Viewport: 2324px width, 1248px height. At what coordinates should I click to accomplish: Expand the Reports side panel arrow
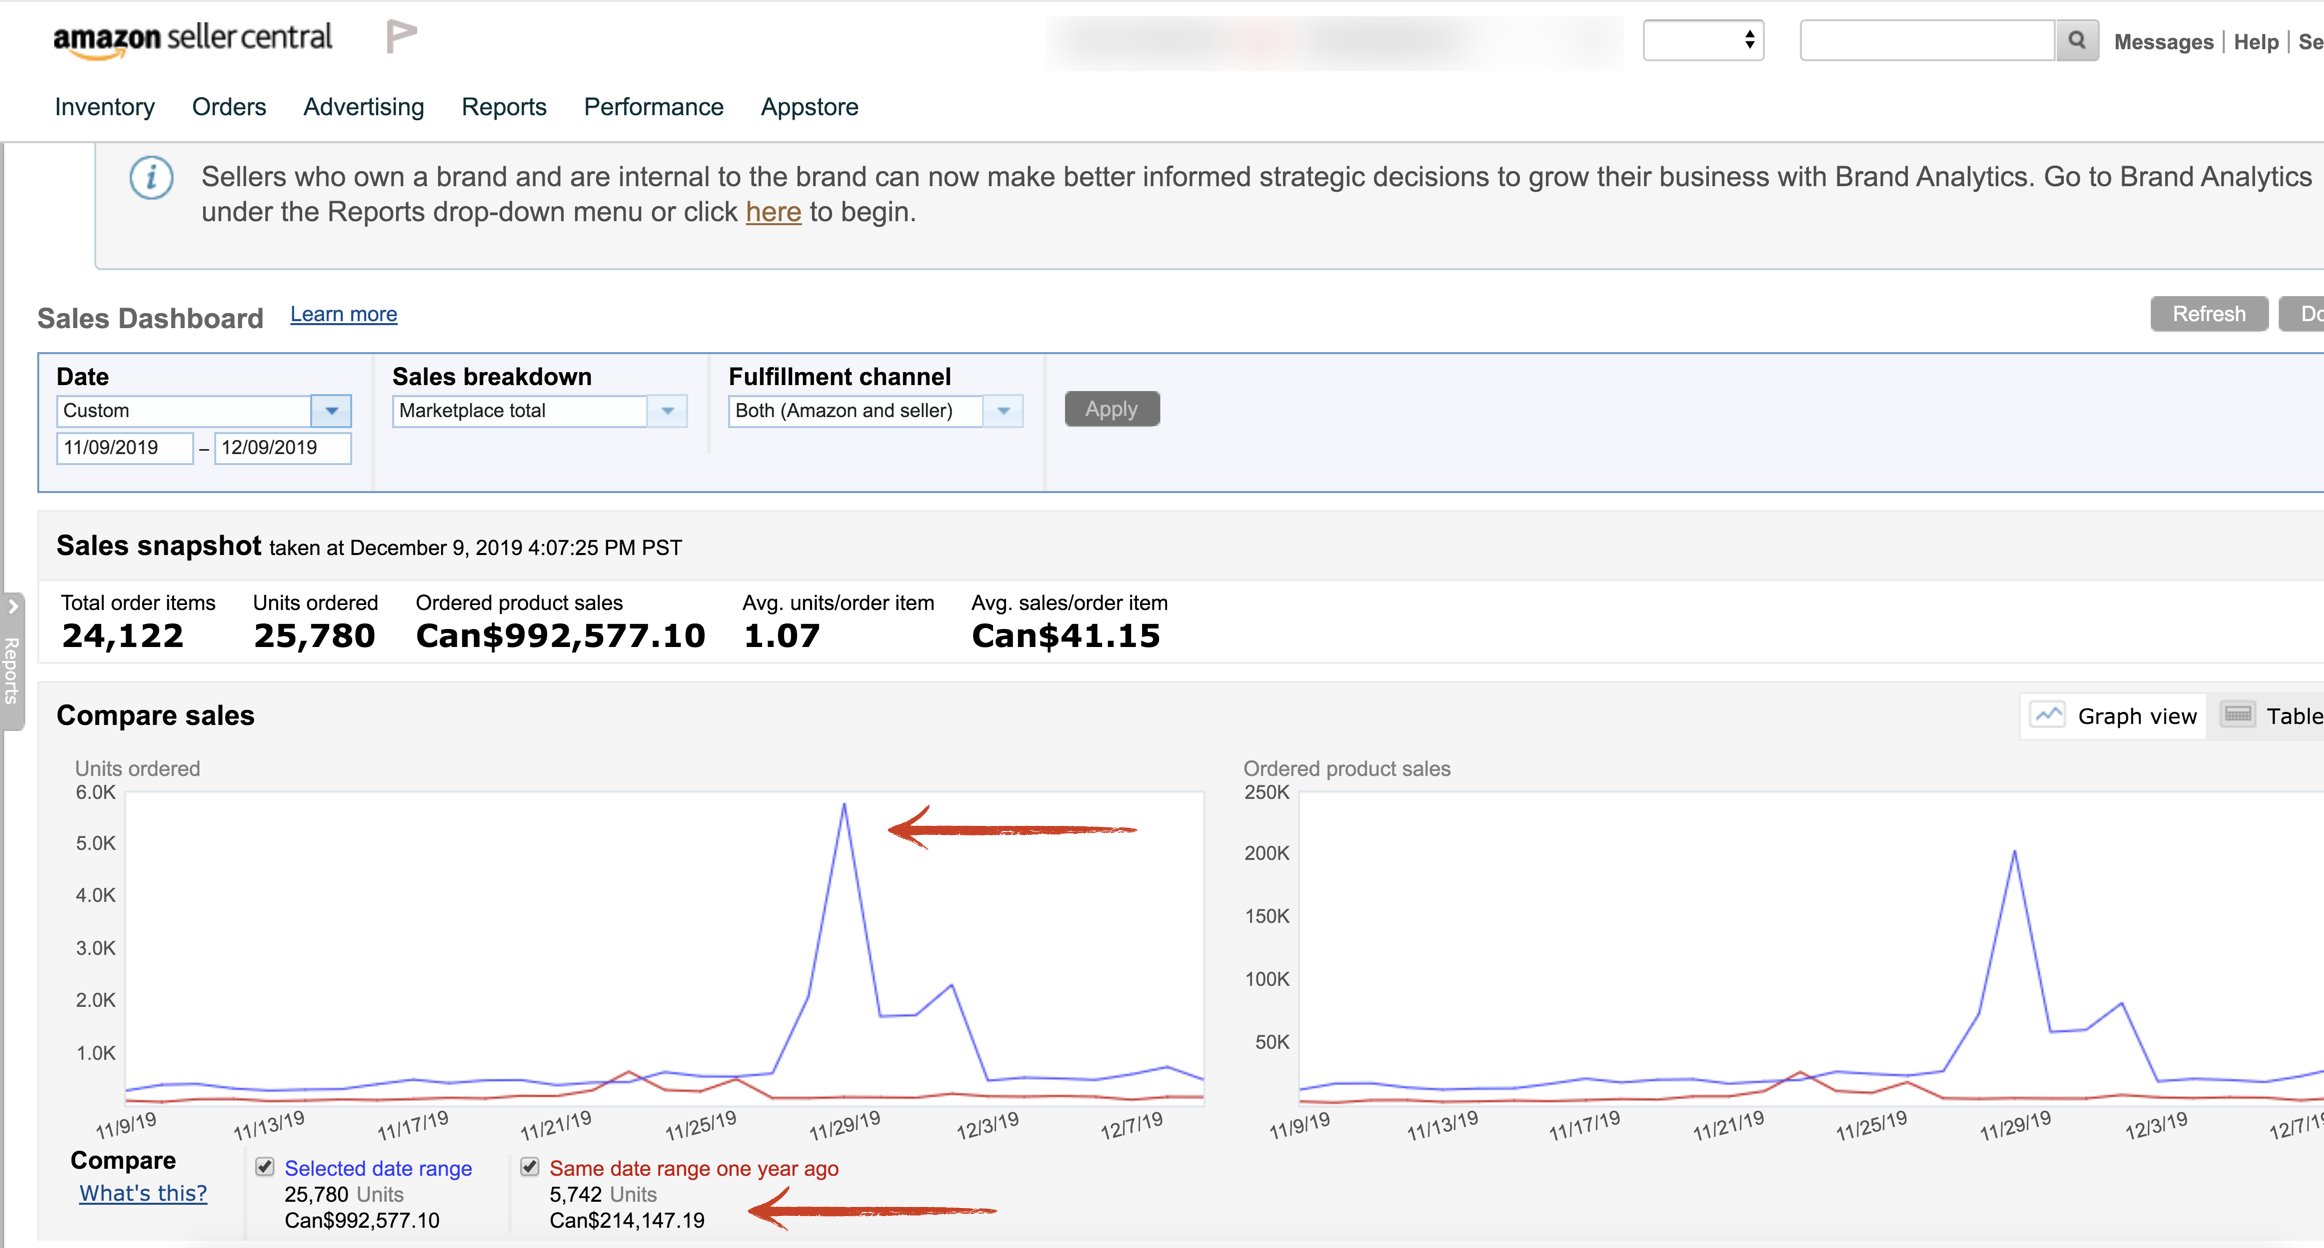coord(13,606)
